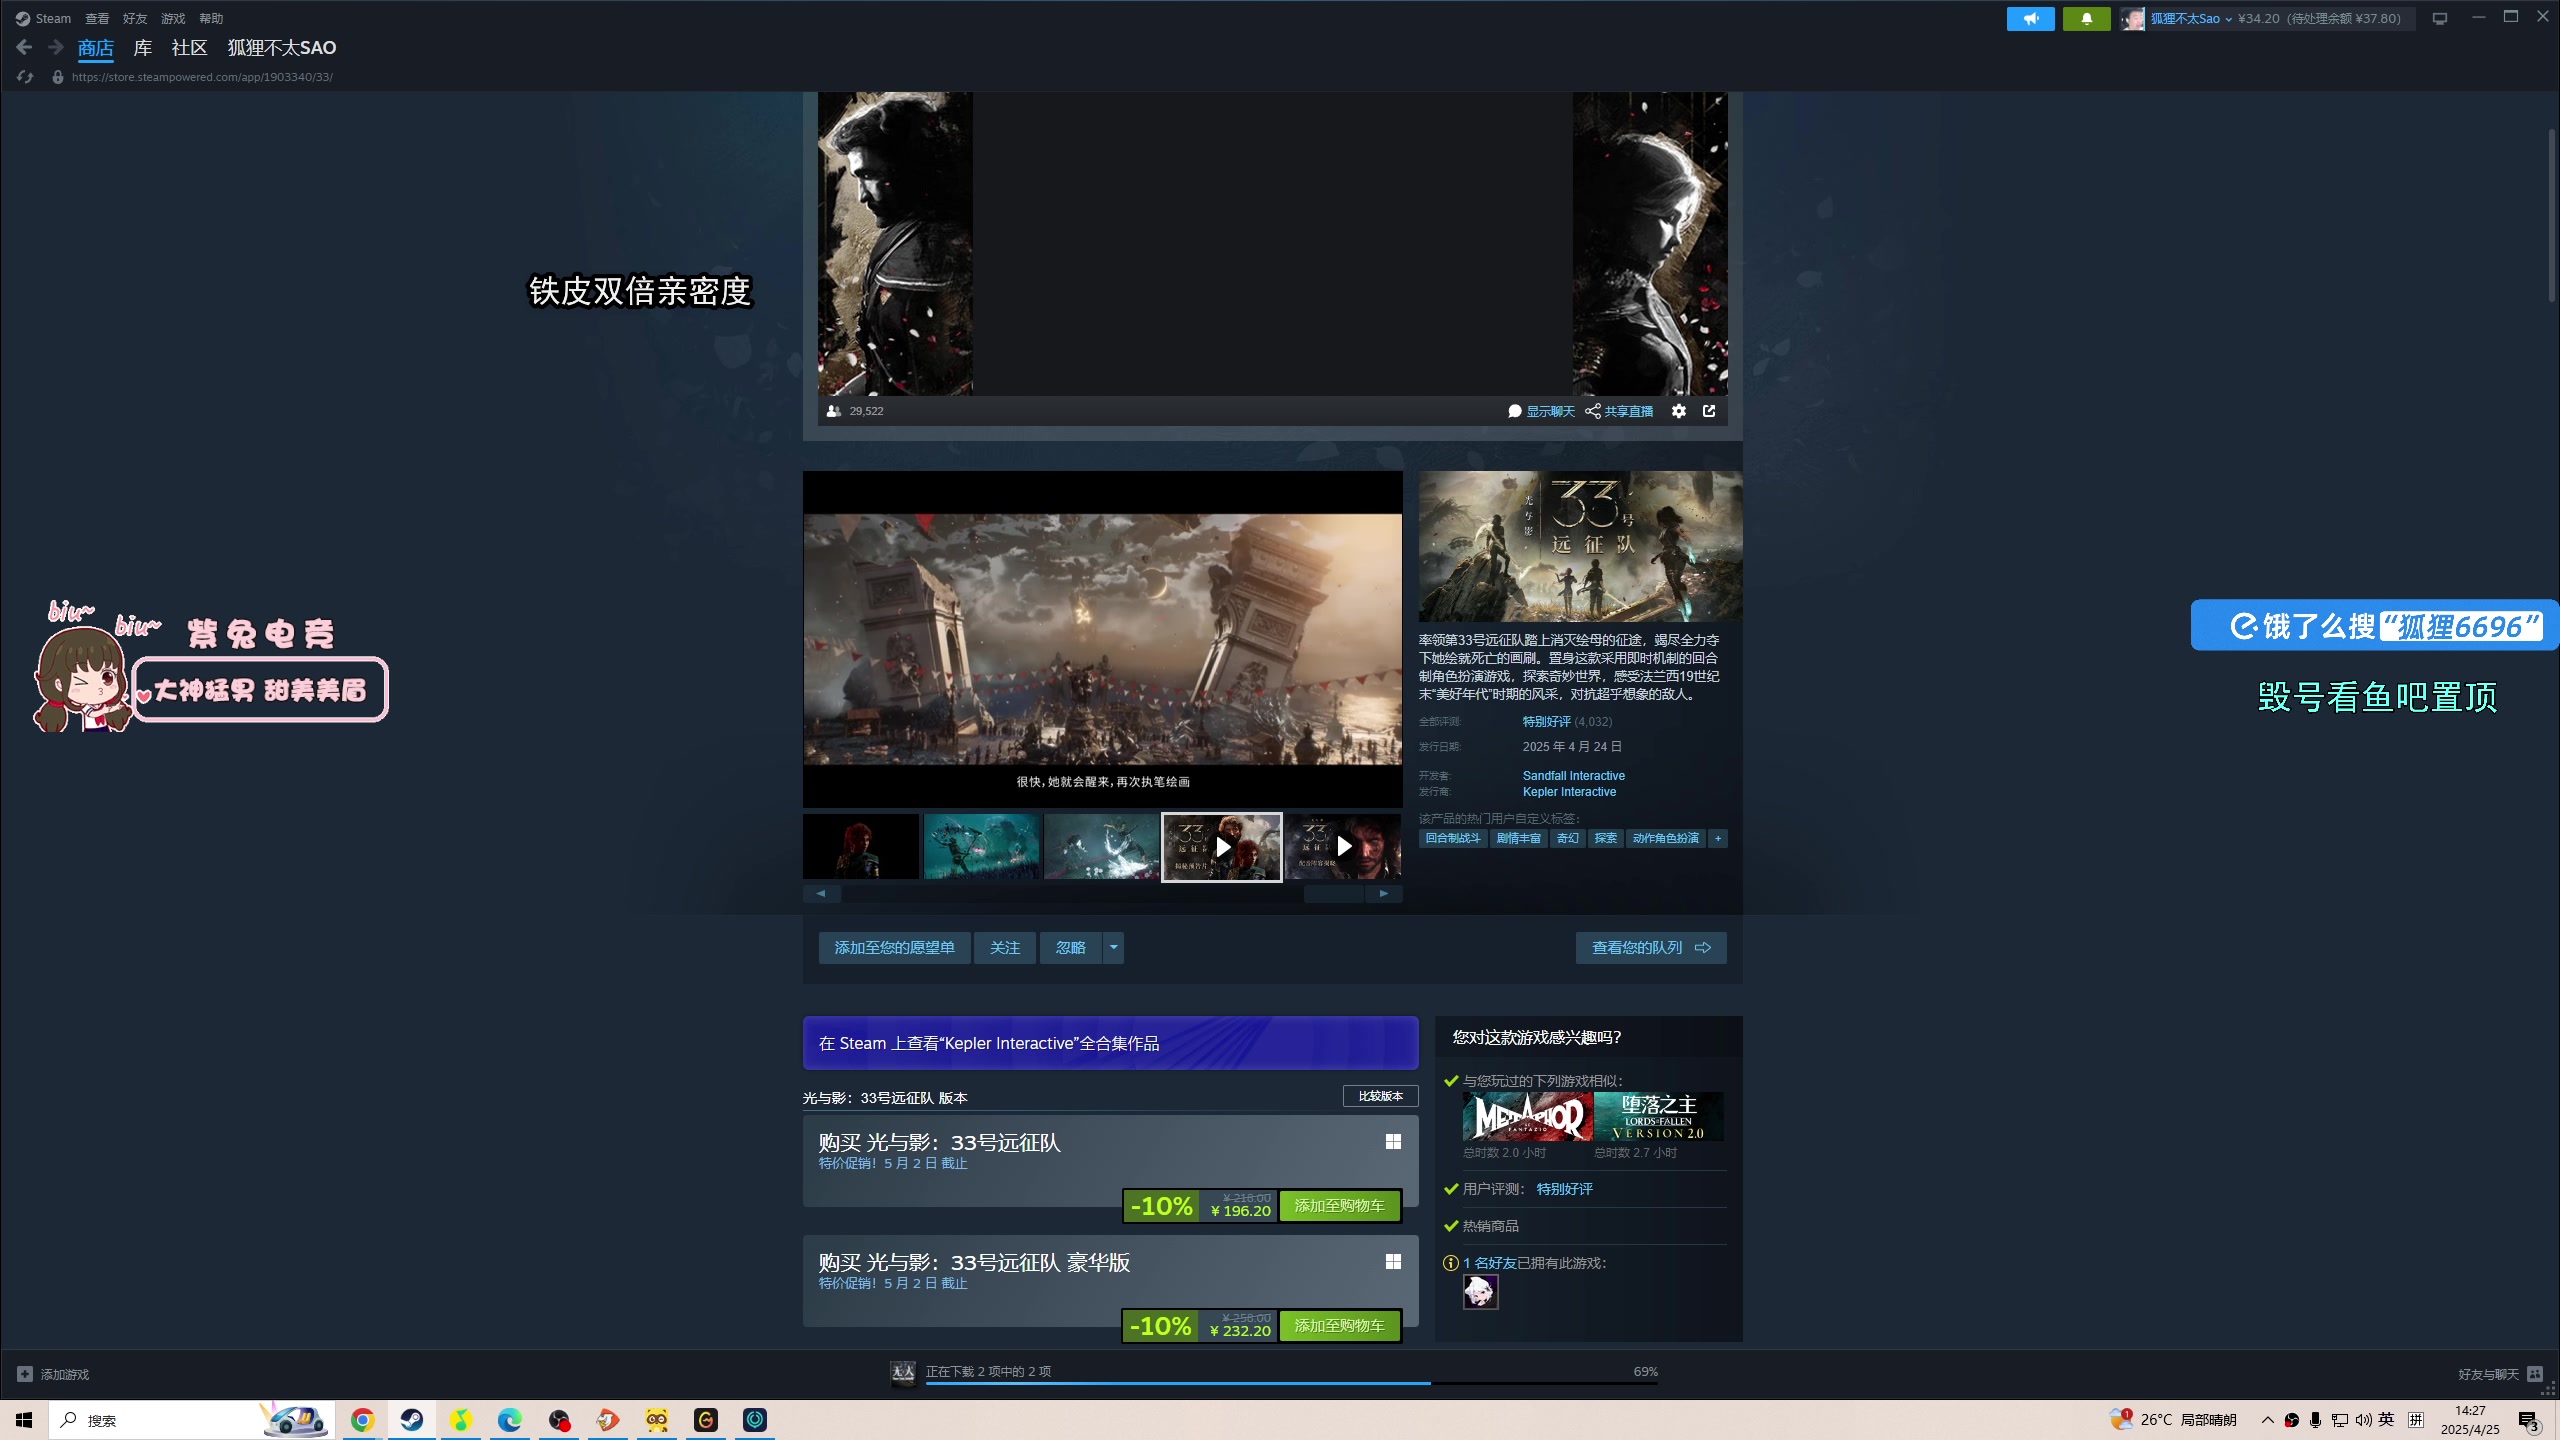Expand the ignore options dropdown arrow

[x=1113, y=947]
